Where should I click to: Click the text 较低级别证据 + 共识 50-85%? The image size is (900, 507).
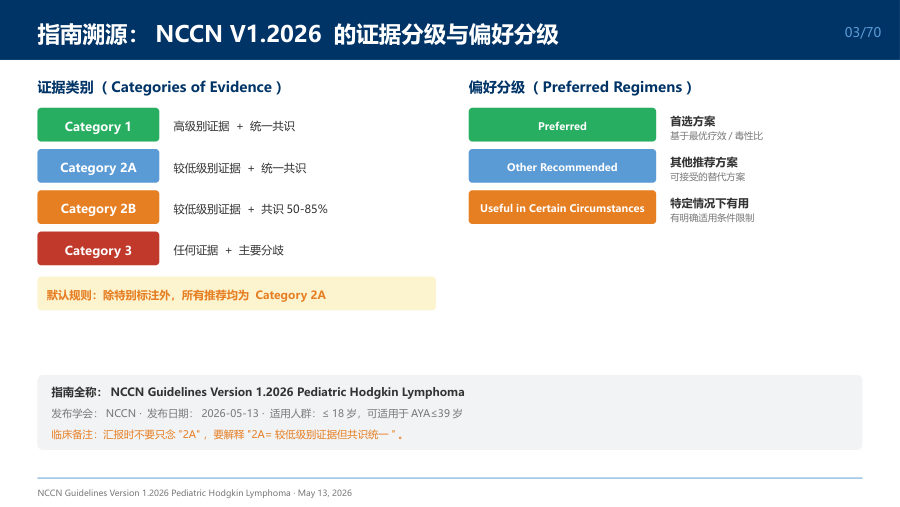[250, 209]
